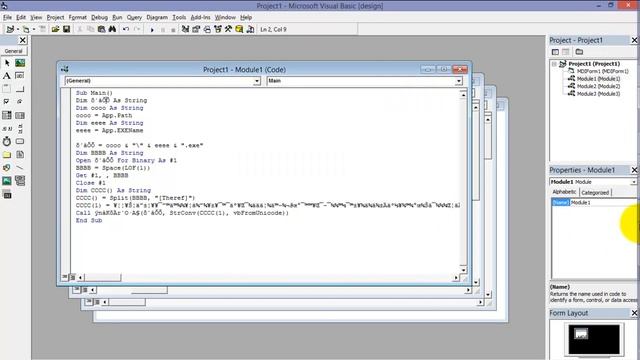Screen dimensions: 640x360
Task: Open Module1 object dropdown in Properties
Action: 633,182
